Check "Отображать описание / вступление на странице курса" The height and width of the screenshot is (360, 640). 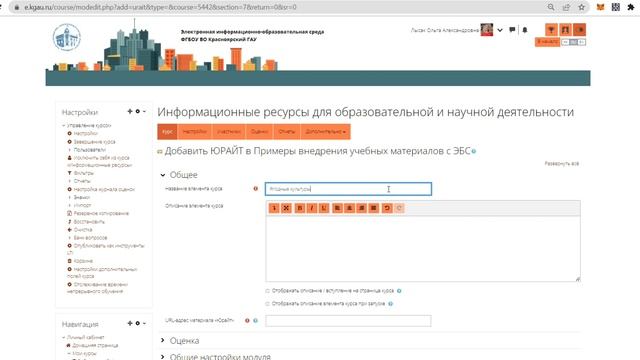pos(268,291)
